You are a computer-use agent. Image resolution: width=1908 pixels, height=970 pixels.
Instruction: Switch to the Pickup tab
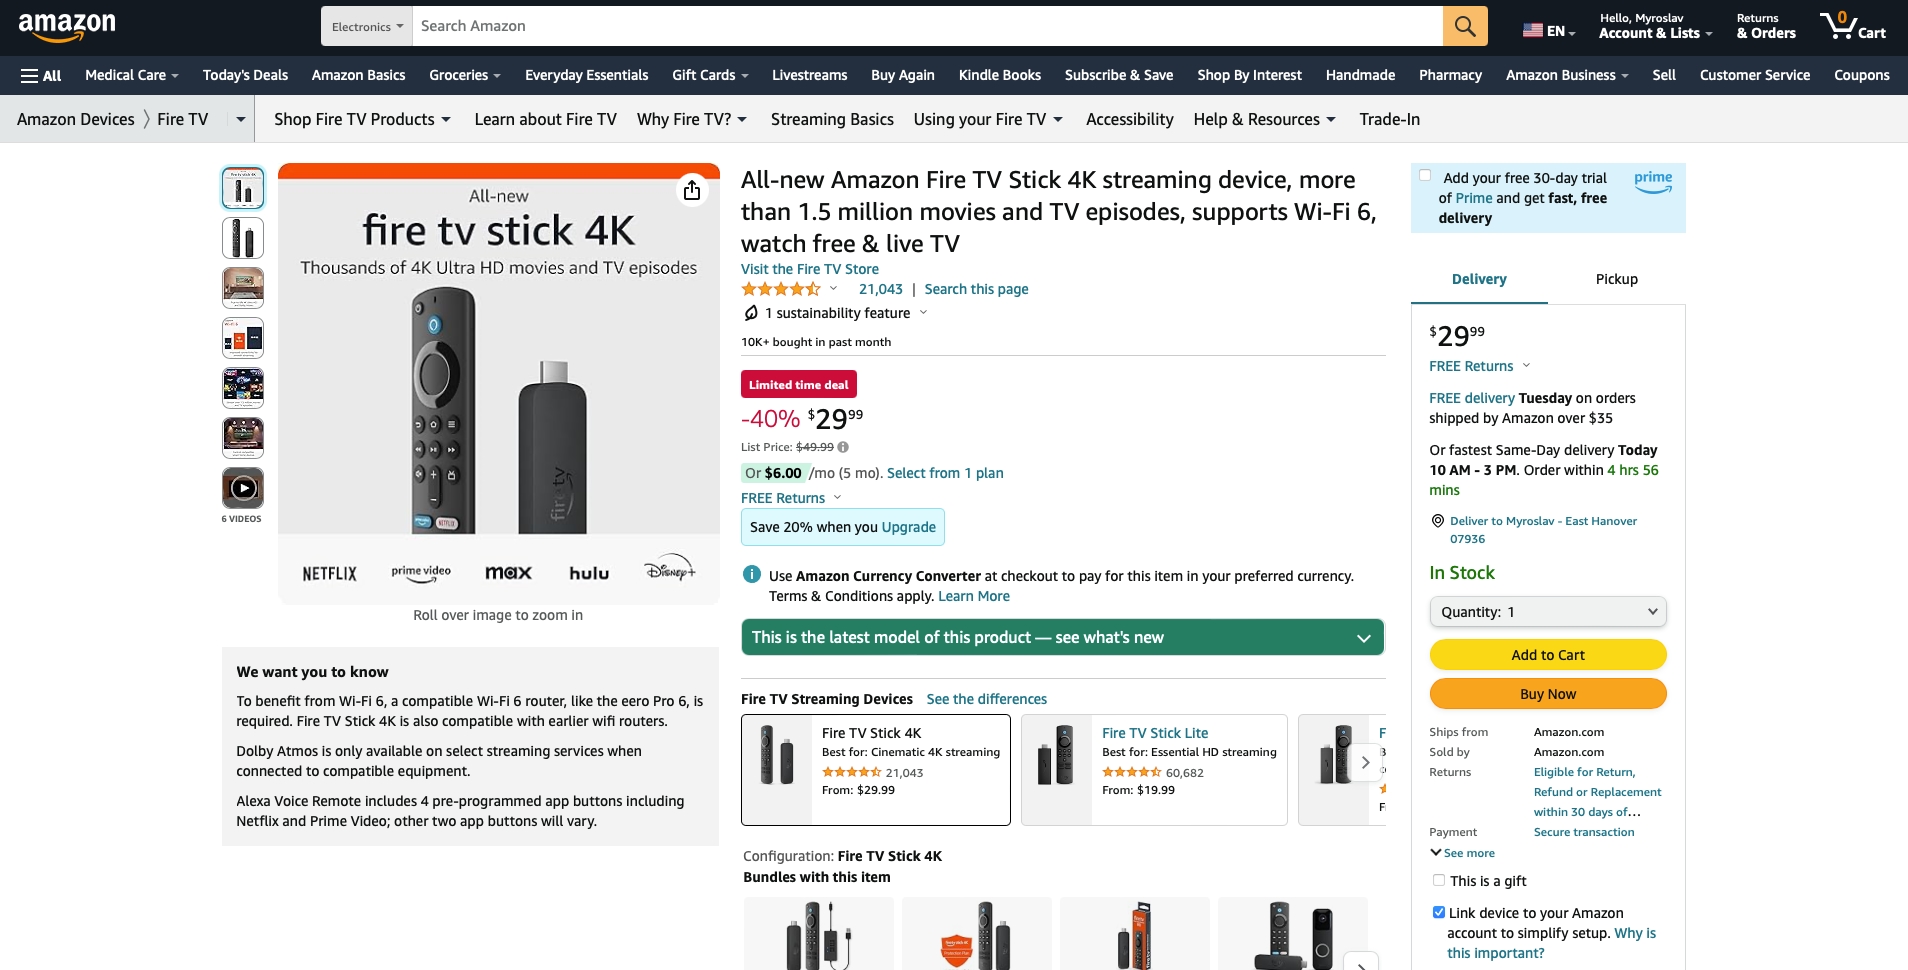tap(1616, 279)
